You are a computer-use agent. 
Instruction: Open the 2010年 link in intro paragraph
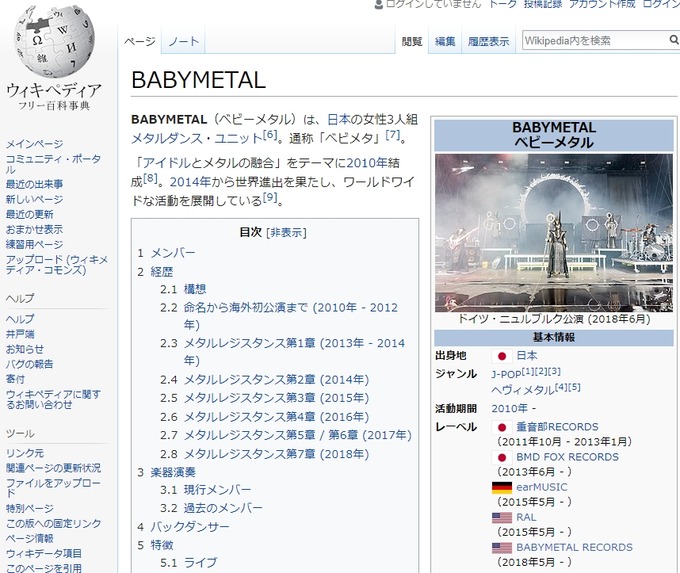point(367,163)
